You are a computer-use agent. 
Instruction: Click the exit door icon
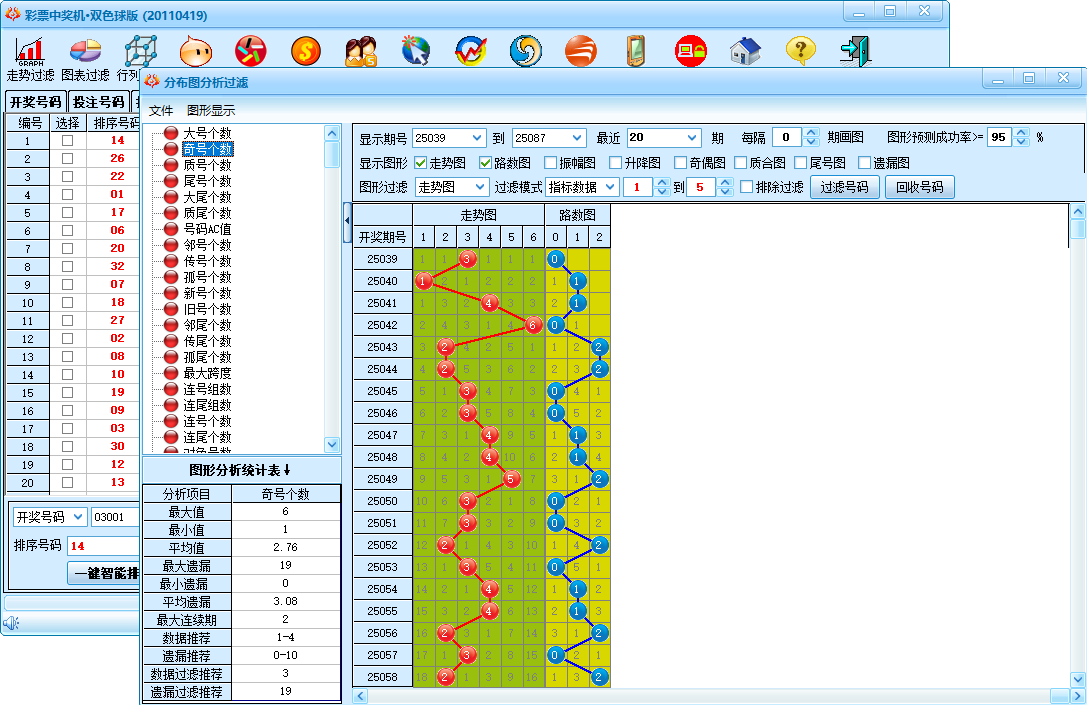click(x=855, y=50)
